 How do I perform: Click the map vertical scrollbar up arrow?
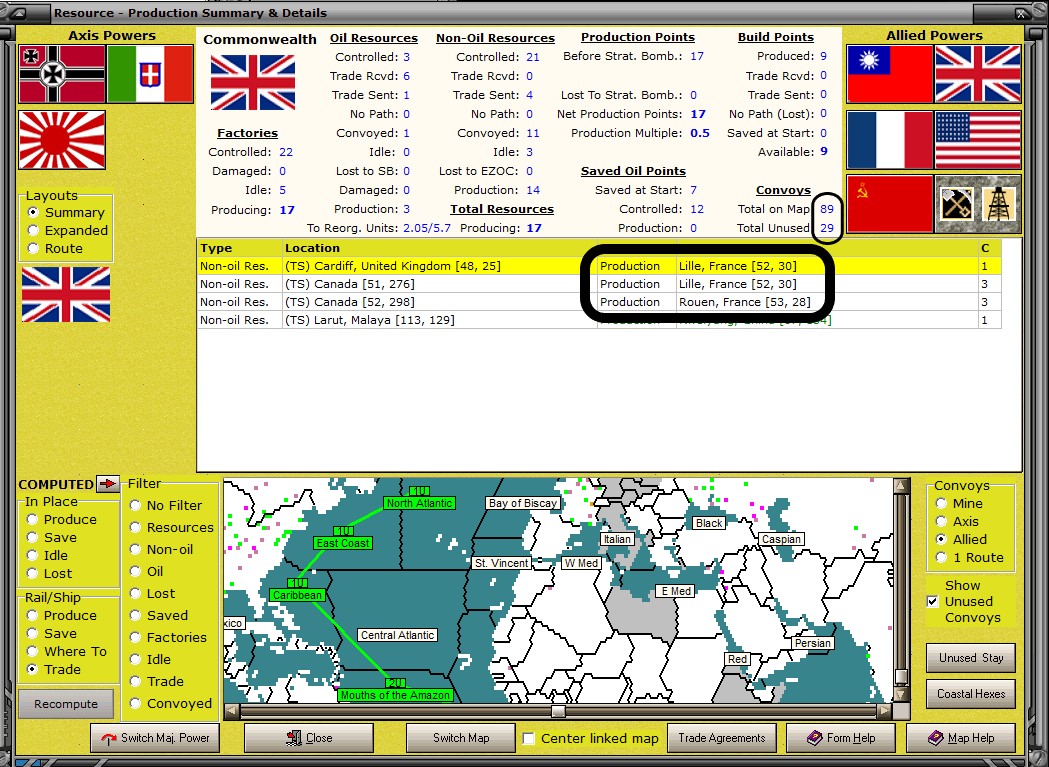(x=900, y=485)
